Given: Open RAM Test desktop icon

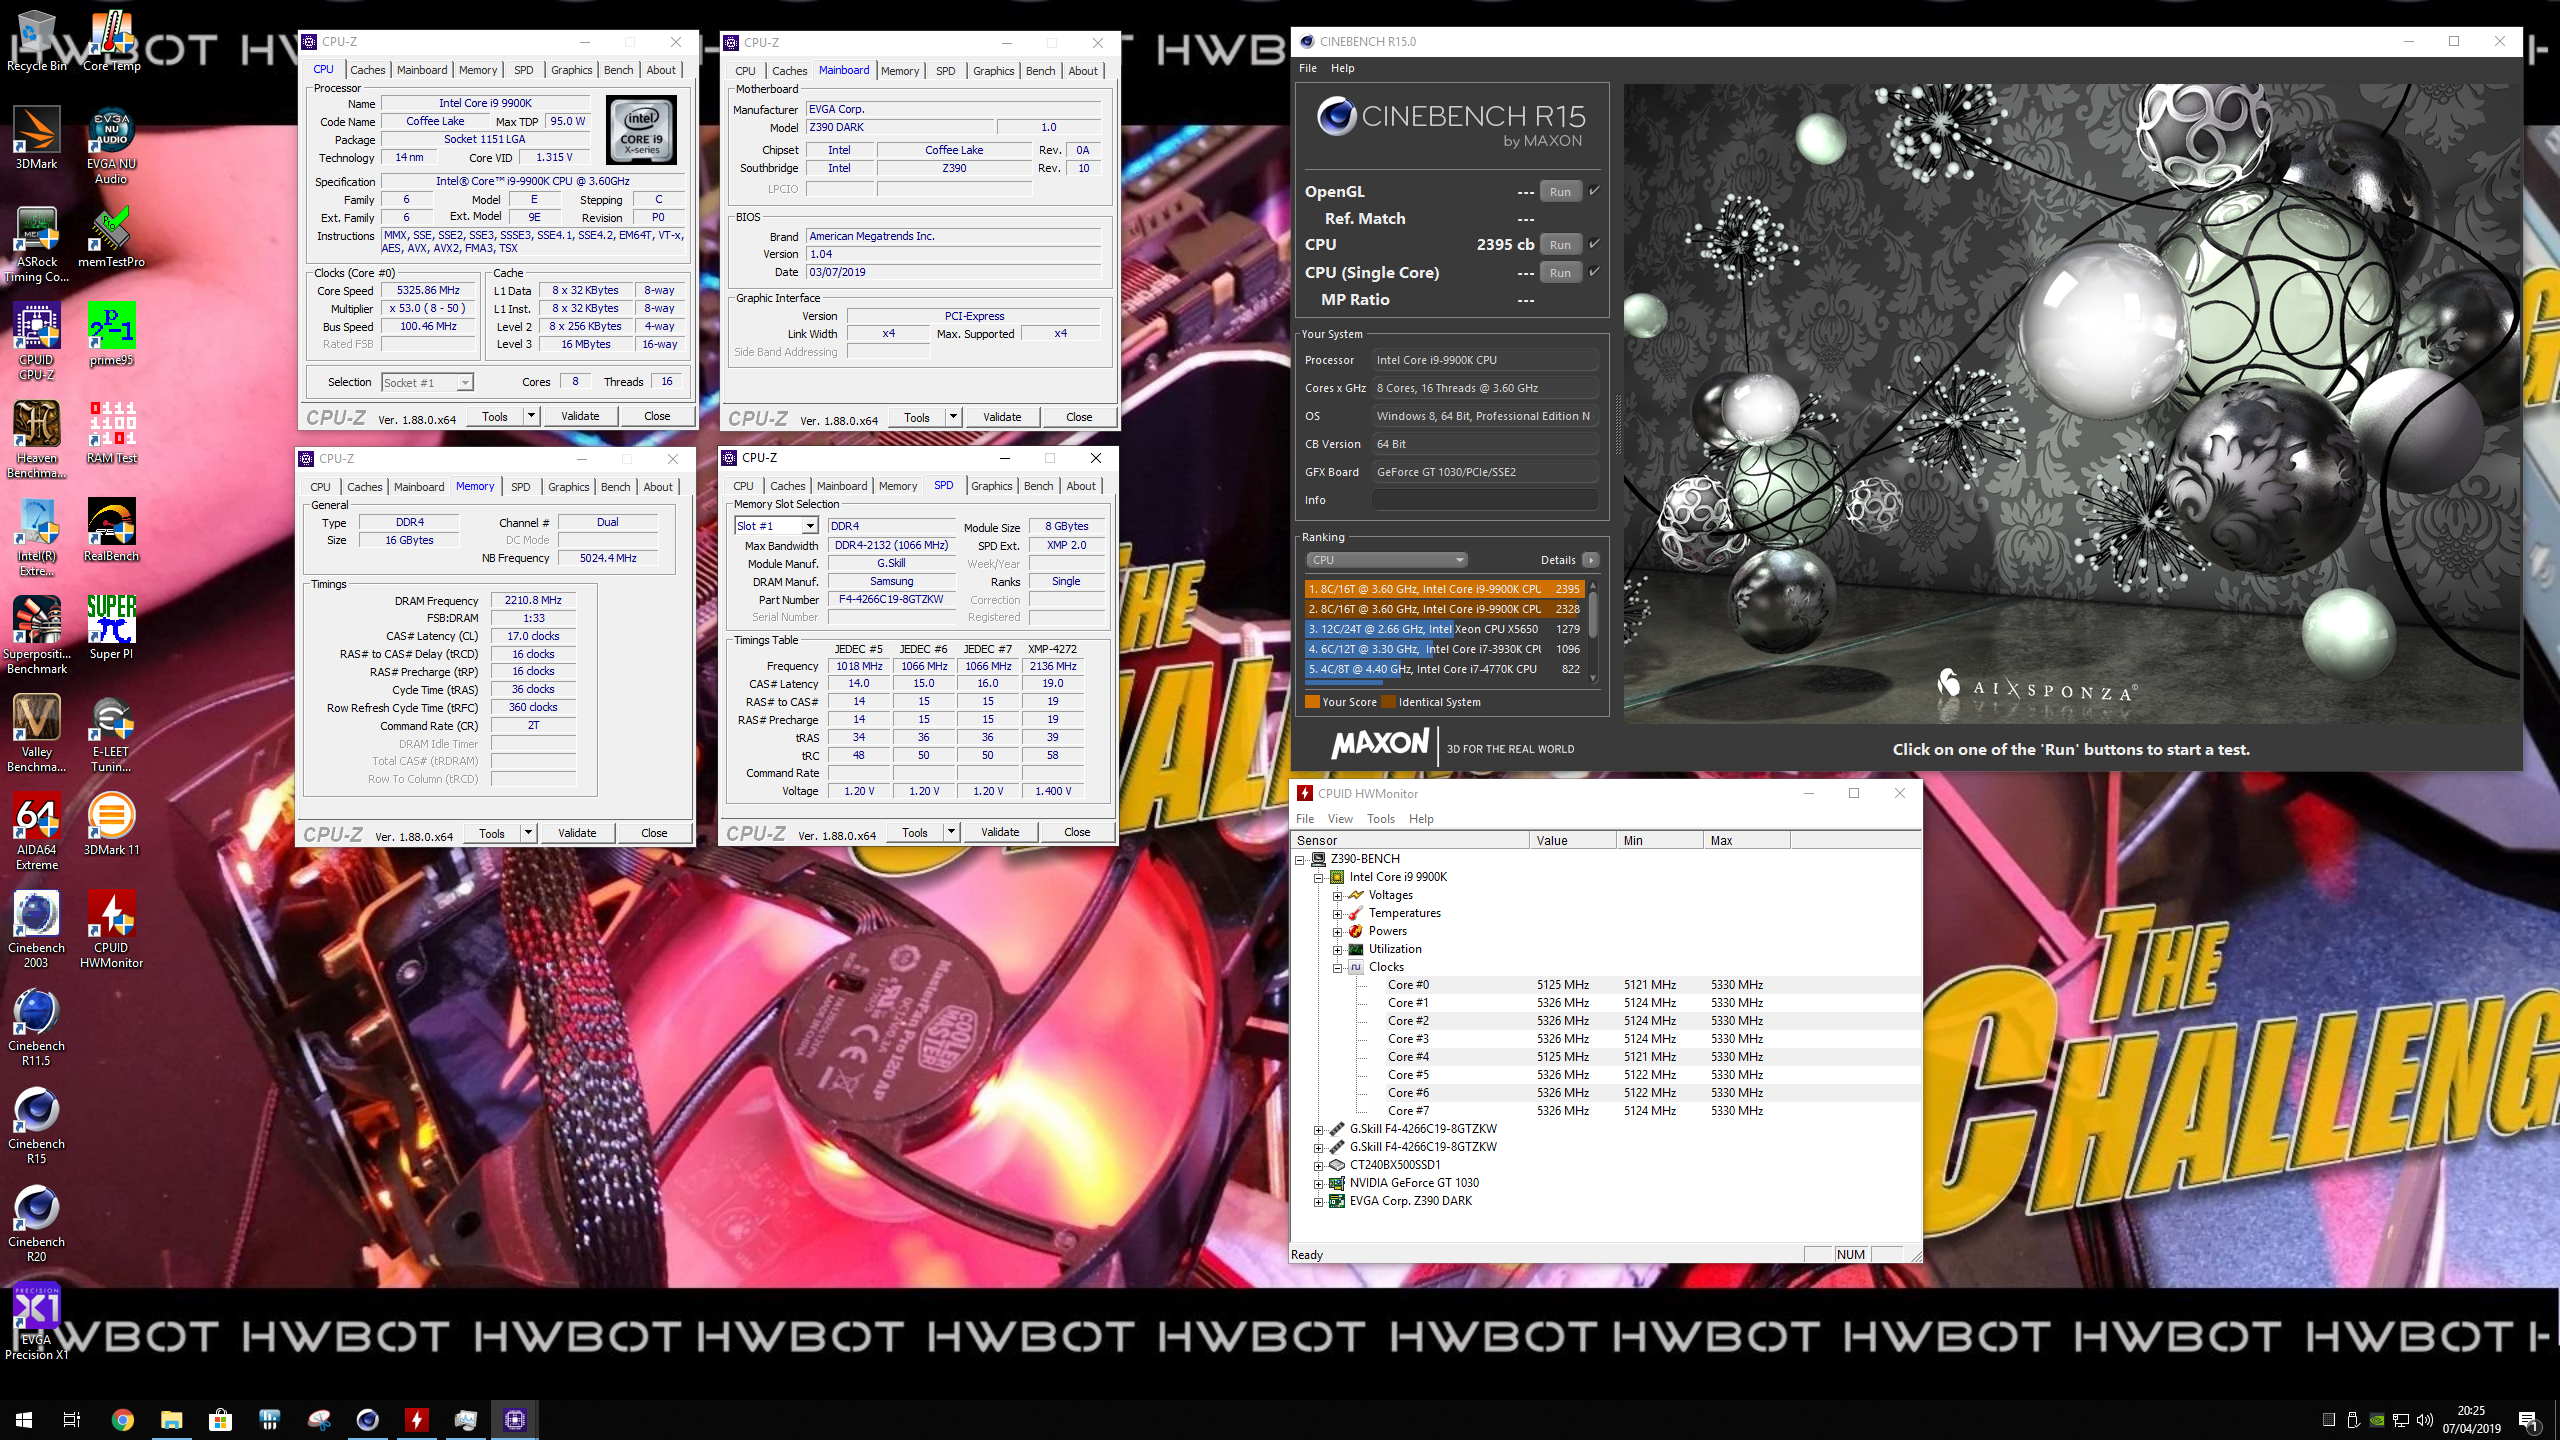Looking at the screenshot, I should (111, 432).
